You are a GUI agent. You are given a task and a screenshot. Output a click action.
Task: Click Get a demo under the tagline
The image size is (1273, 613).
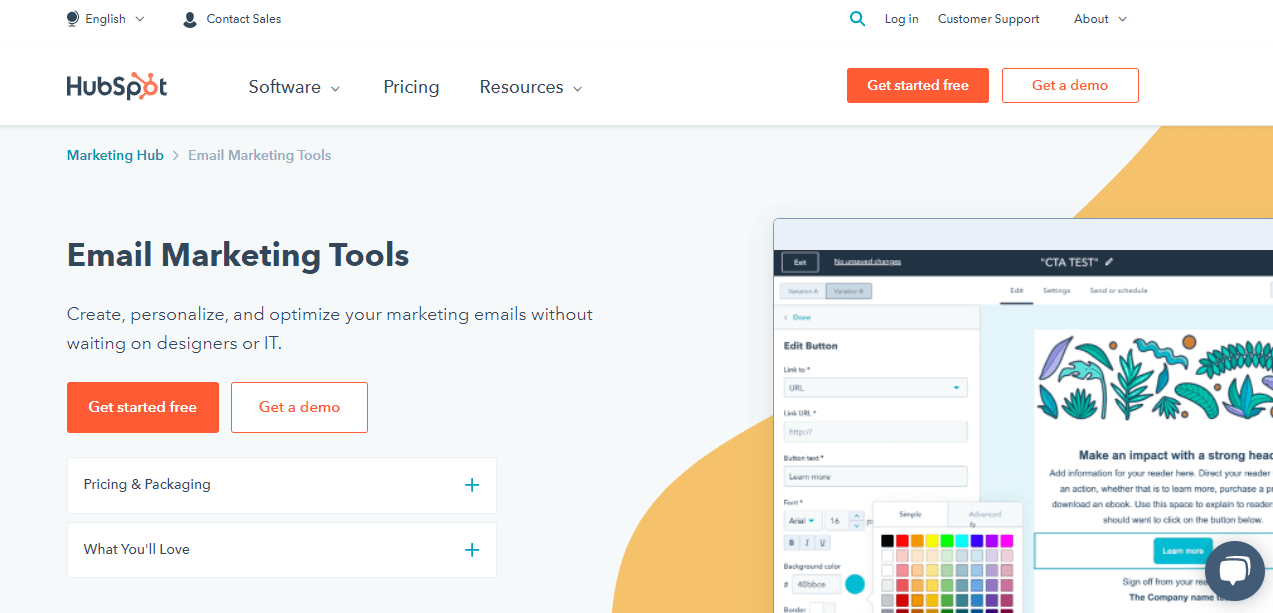299,407
